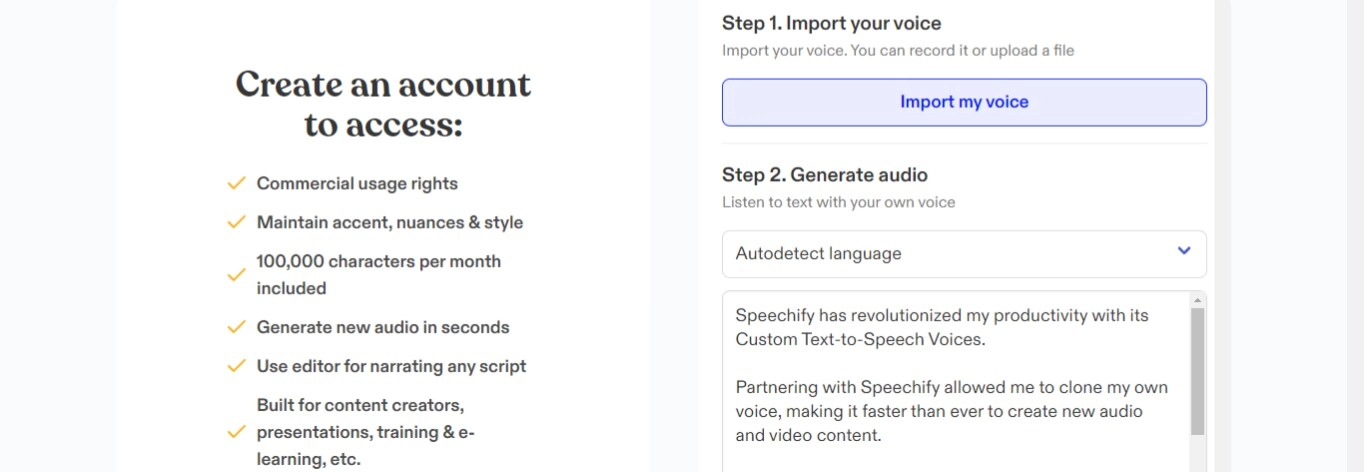
Task: Click the Generate new audio in seconds text
Action: (x=383, y=328)
